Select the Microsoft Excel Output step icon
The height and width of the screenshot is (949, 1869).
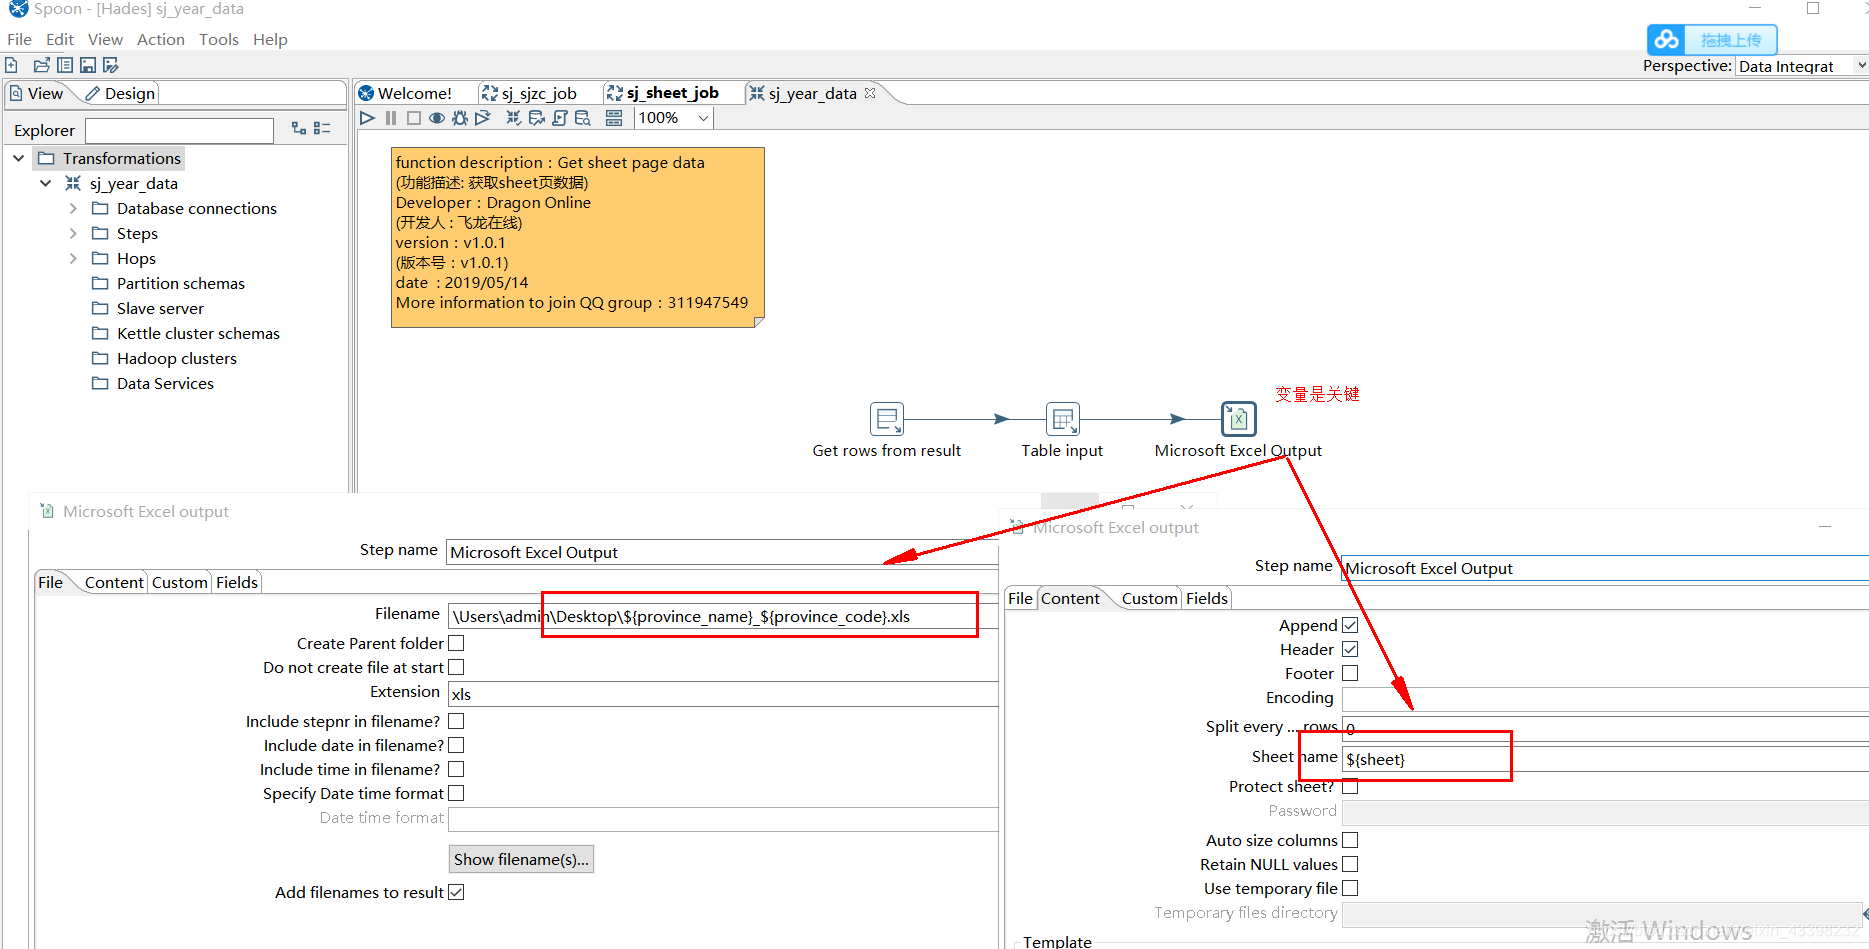point(1239,419)
